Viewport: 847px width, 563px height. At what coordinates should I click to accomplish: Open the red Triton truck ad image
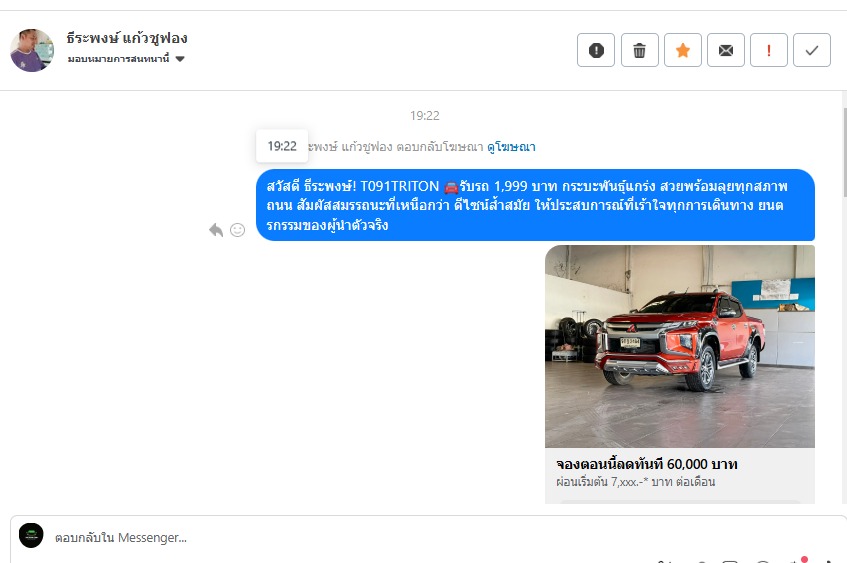680,346
